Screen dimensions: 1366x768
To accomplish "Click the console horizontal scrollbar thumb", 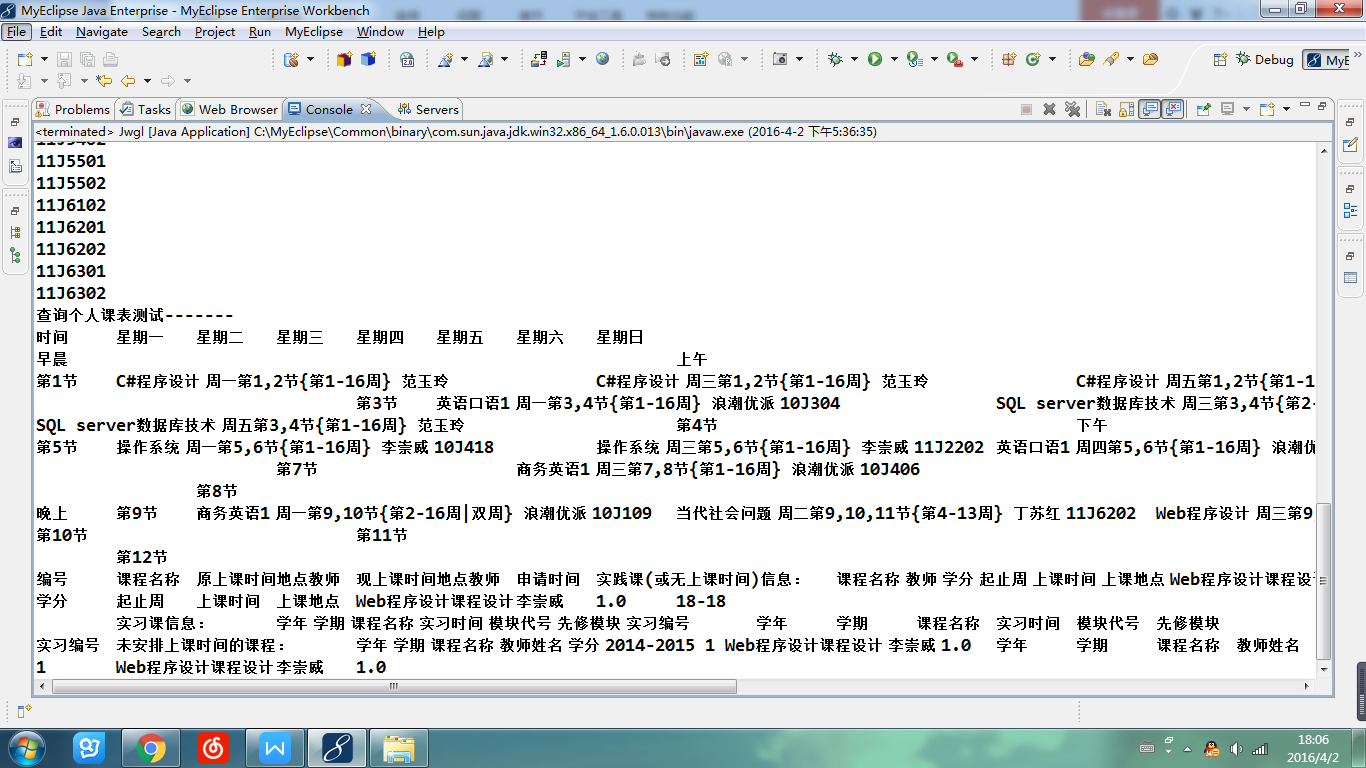I will click(x=395, y=687).
